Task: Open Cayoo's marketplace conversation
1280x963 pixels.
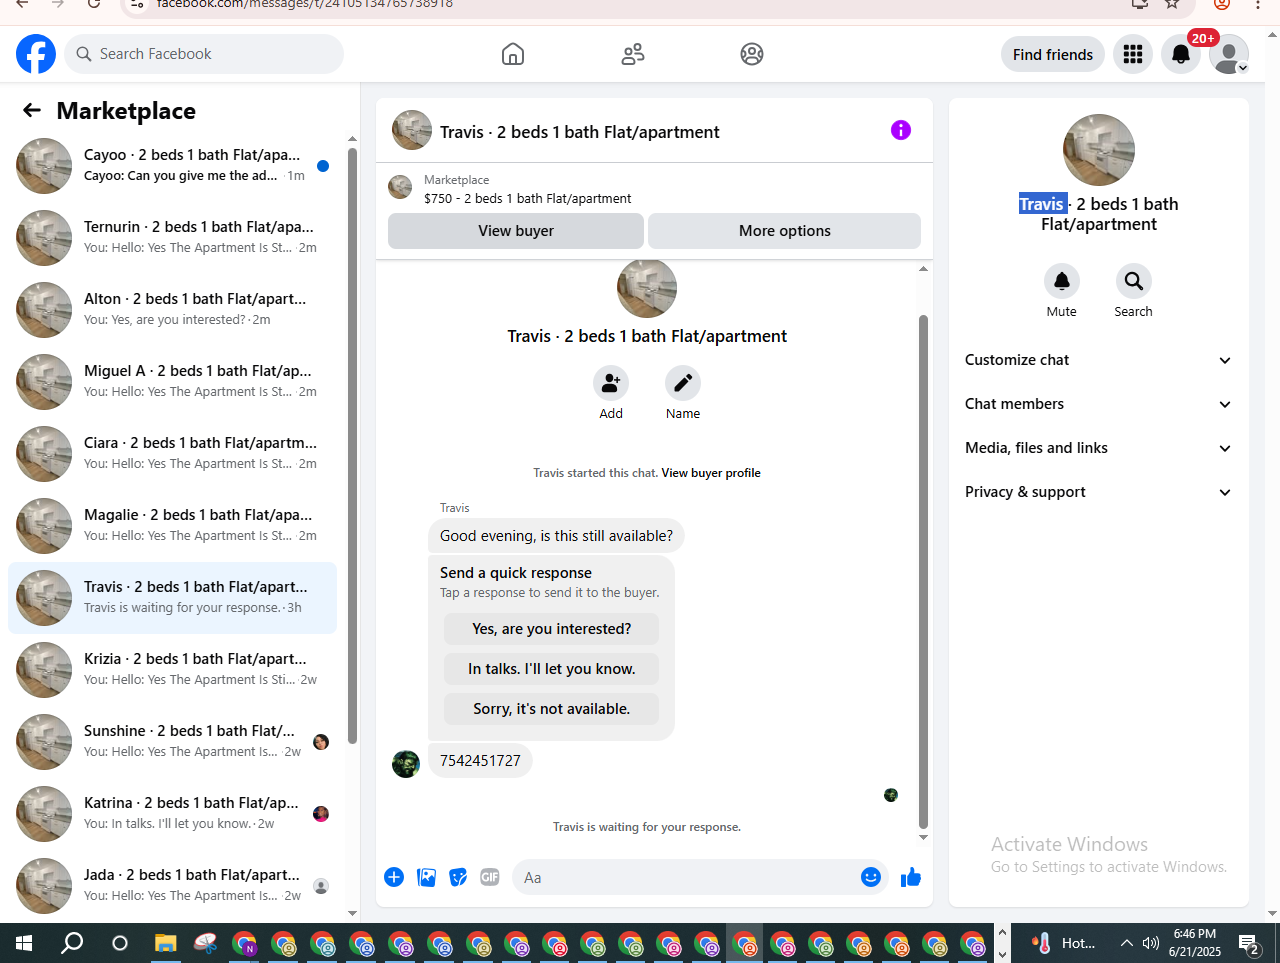Action: tap(172, 166)
